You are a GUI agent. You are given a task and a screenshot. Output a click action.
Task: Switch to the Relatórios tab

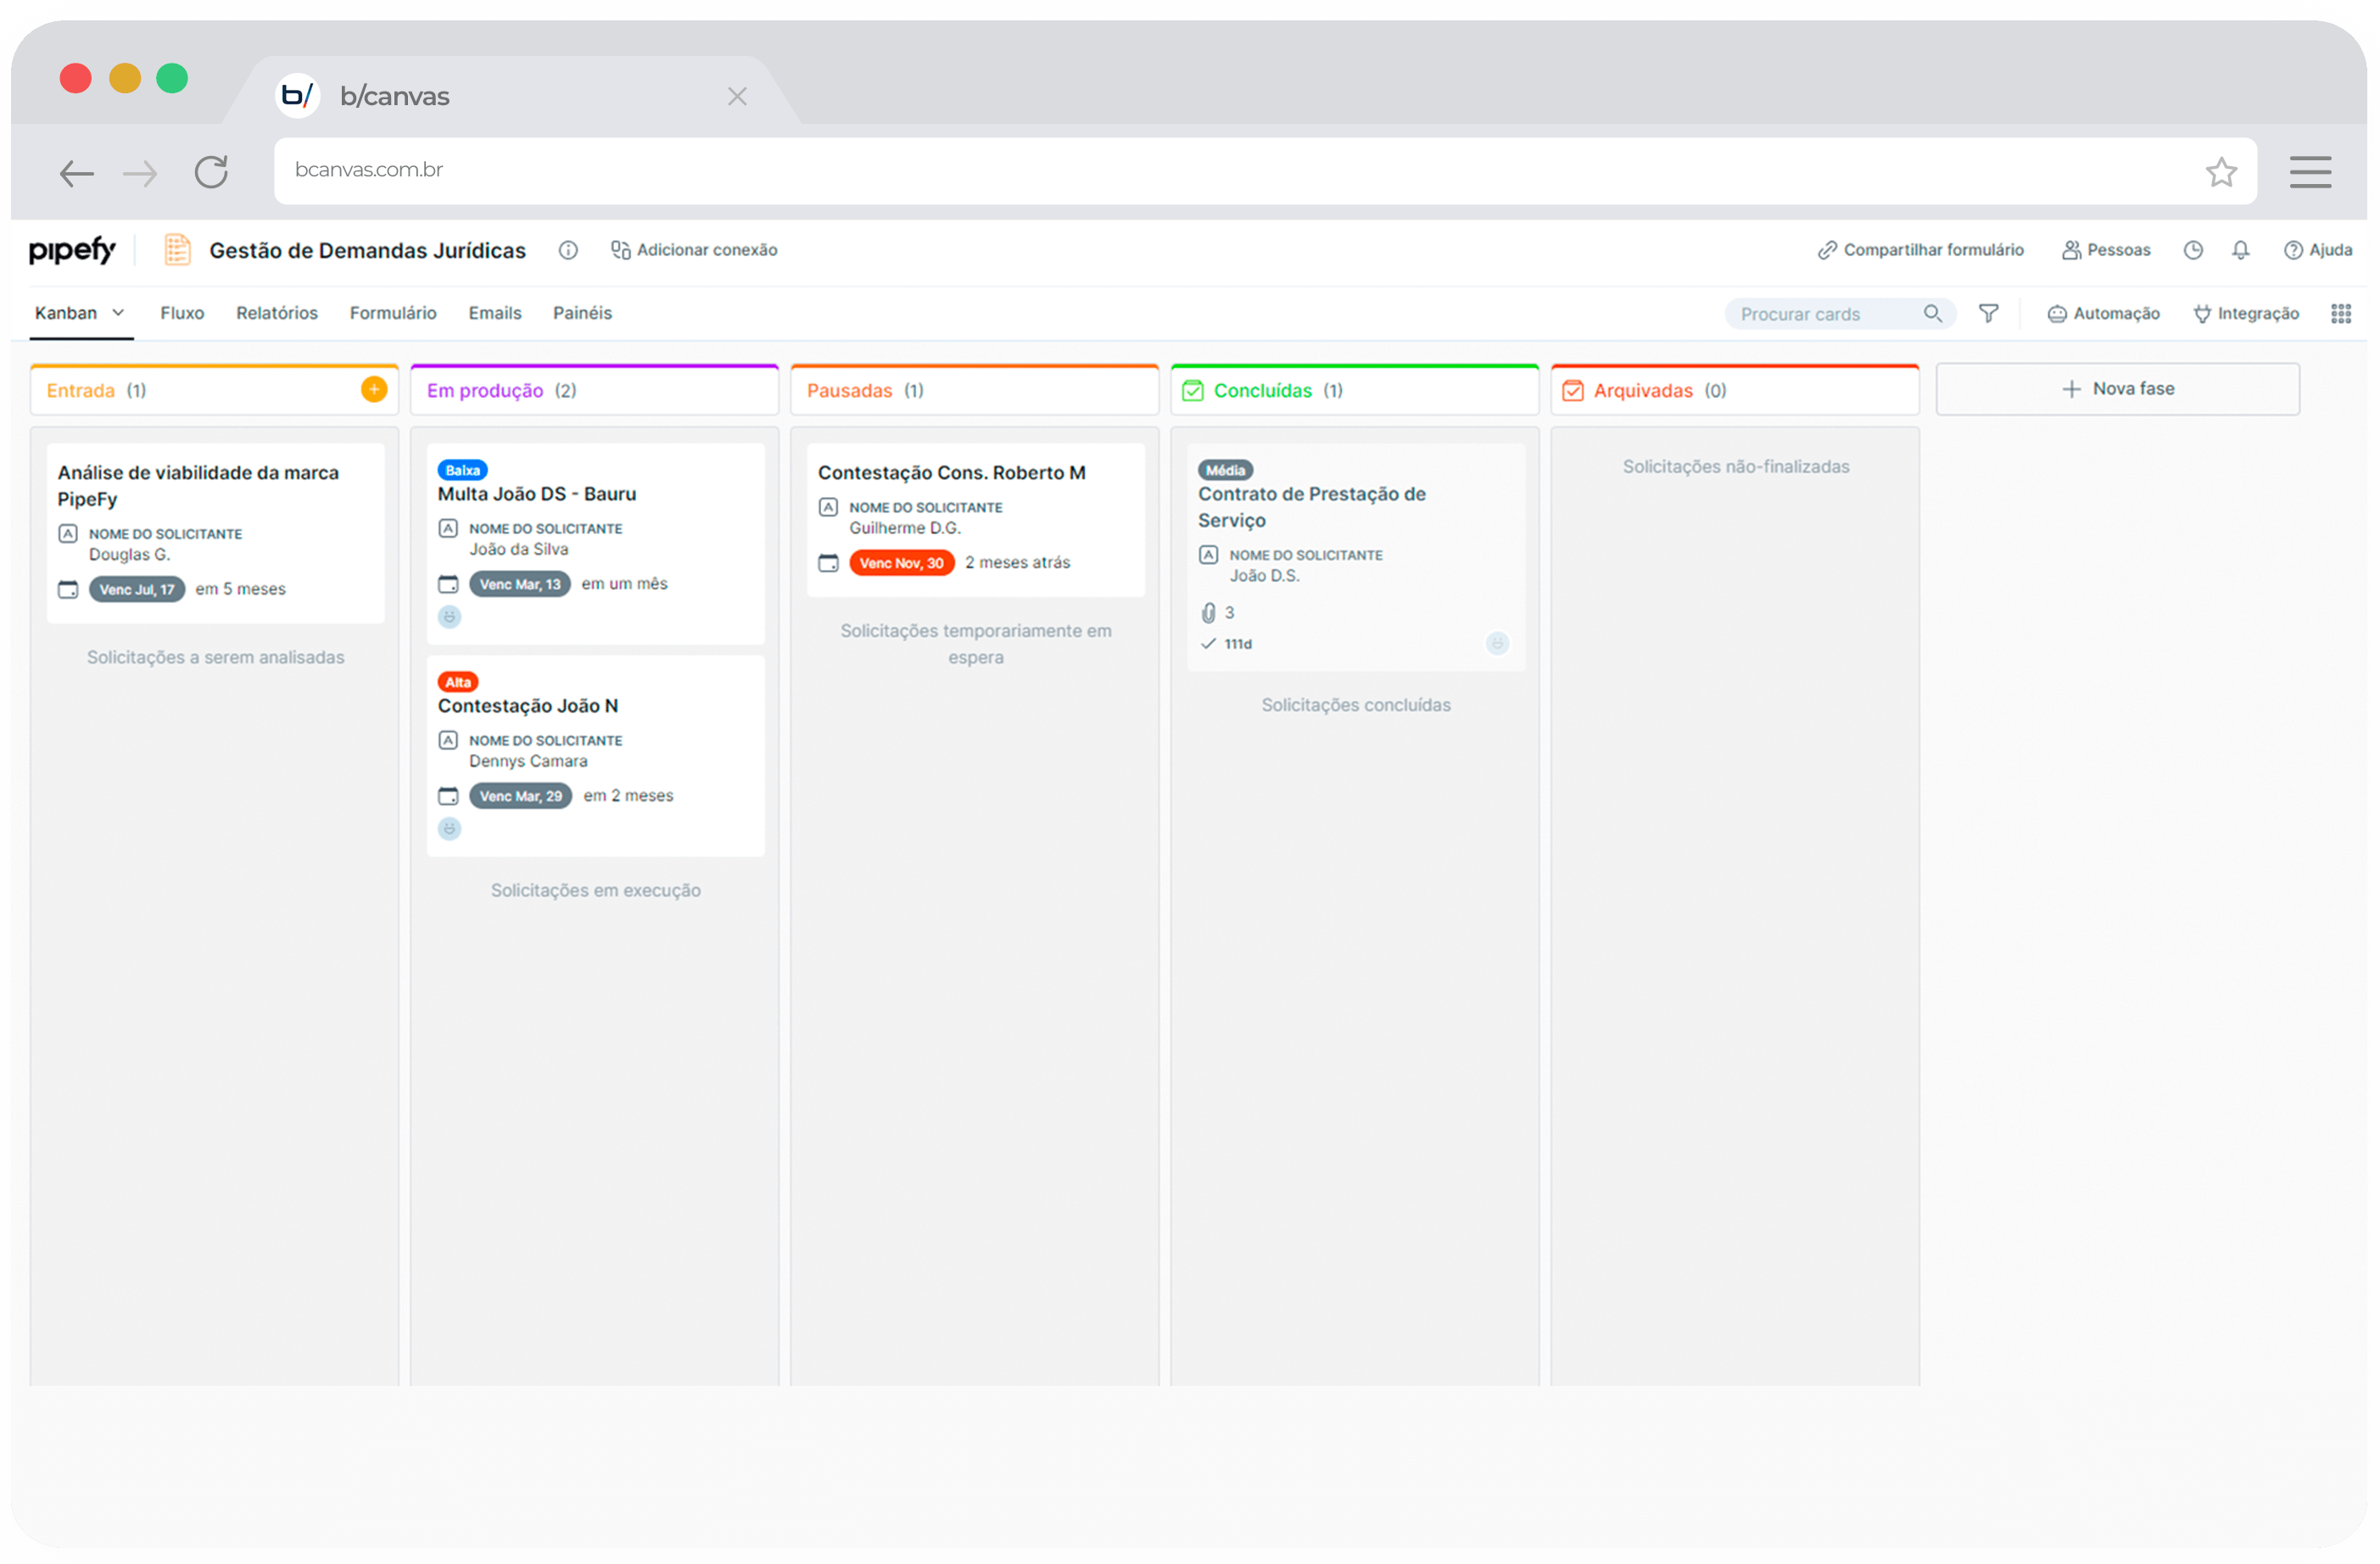point(277,313)
